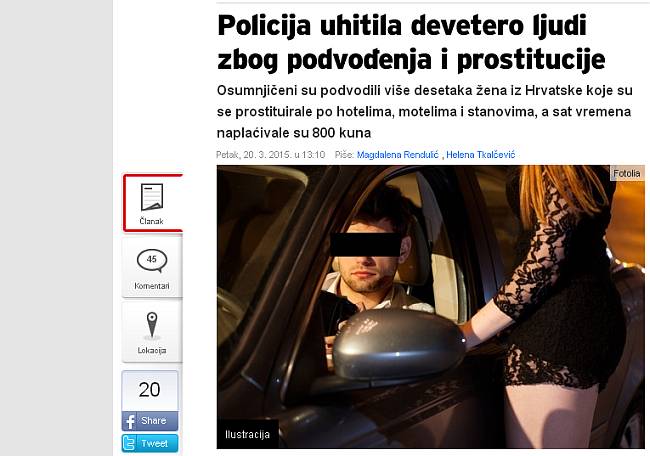Switch to the Komentari tab
Viewport: 650px width, 456px height.
click(x=151, y=286)
